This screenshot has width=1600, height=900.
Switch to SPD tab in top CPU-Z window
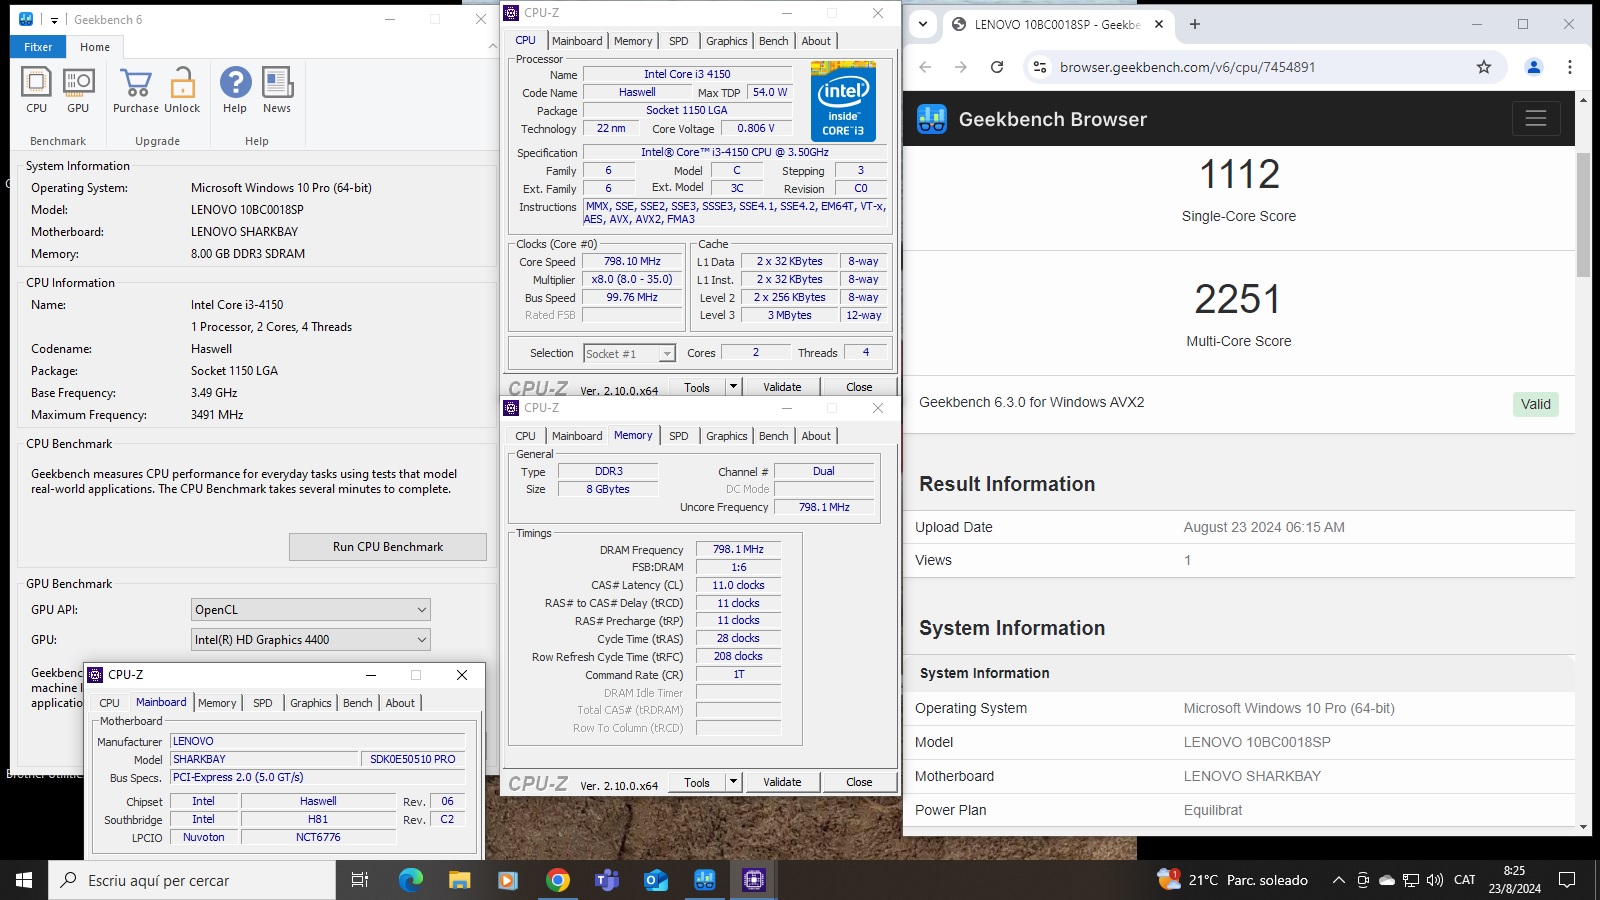679,41
